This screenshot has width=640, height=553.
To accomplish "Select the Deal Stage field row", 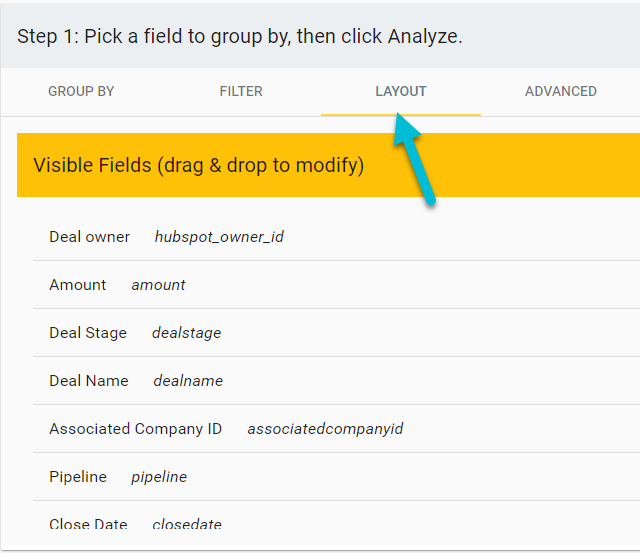I will click(x=336, y=333).
